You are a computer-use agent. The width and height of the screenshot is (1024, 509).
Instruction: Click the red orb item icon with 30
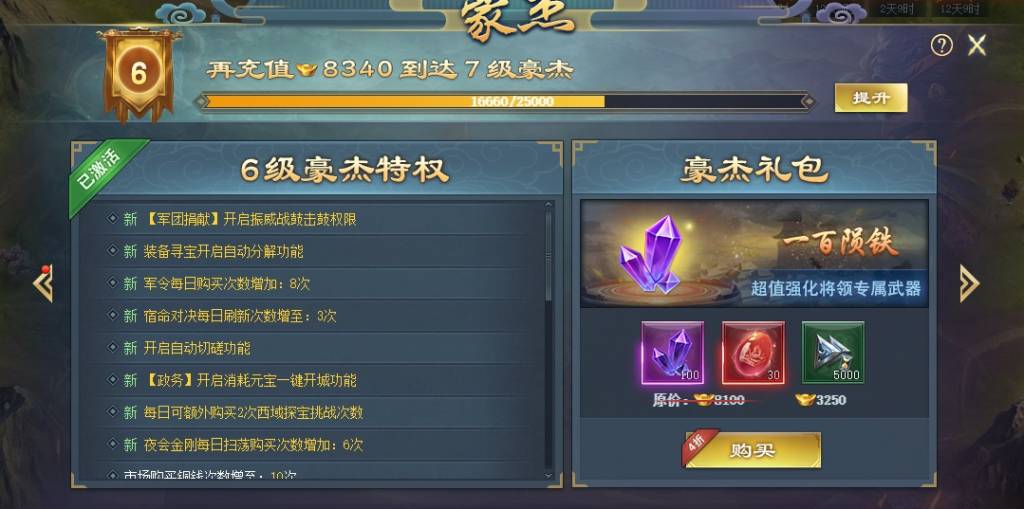[x=752, y=353]
